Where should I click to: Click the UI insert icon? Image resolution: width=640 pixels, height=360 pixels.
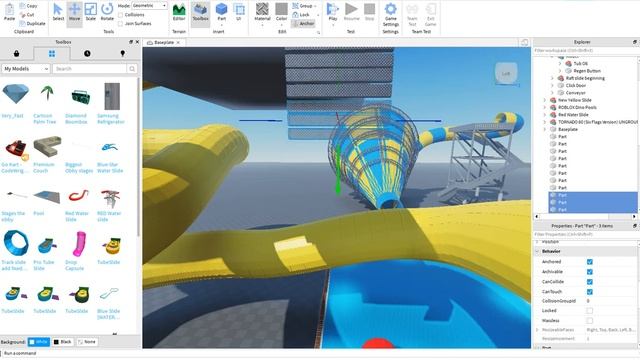tap(239, 11)
